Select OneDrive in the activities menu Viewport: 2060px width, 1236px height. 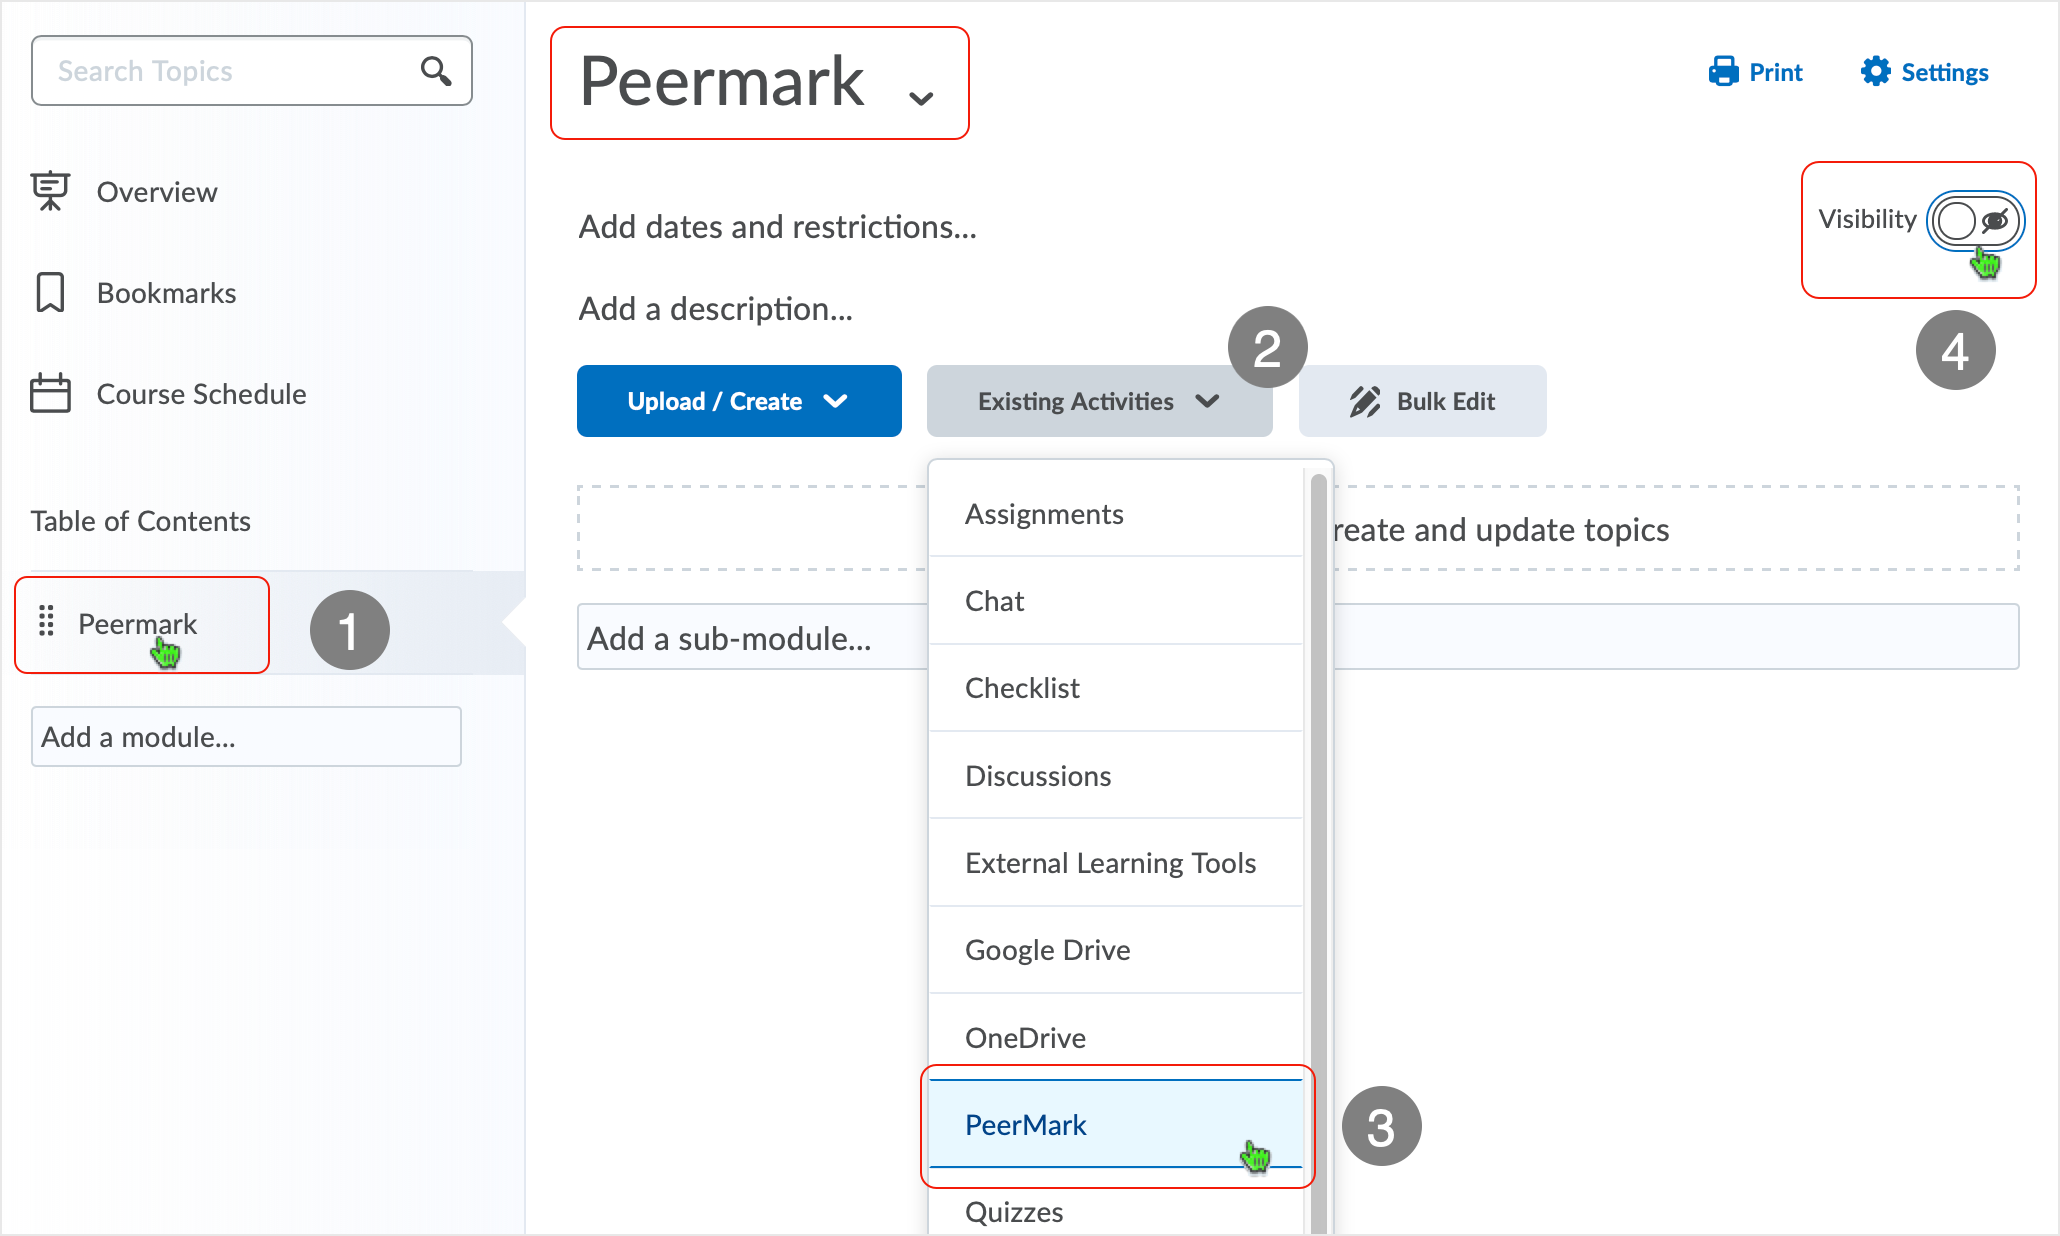tap(1116, 1037)
